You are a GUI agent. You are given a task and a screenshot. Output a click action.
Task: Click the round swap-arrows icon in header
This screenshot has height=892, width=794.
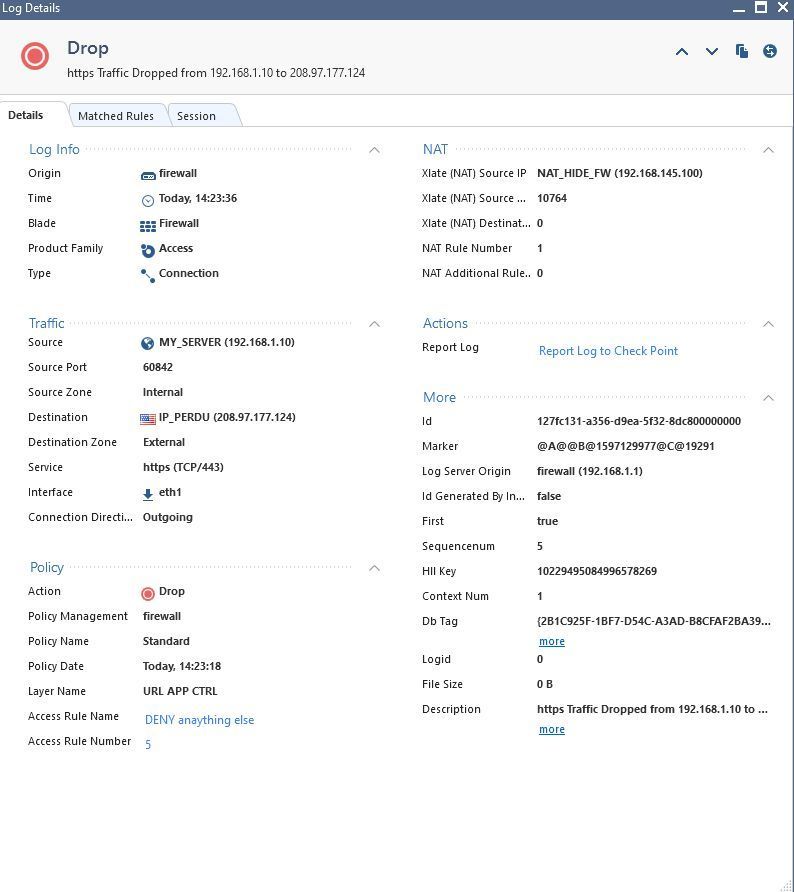click(770, 51)
